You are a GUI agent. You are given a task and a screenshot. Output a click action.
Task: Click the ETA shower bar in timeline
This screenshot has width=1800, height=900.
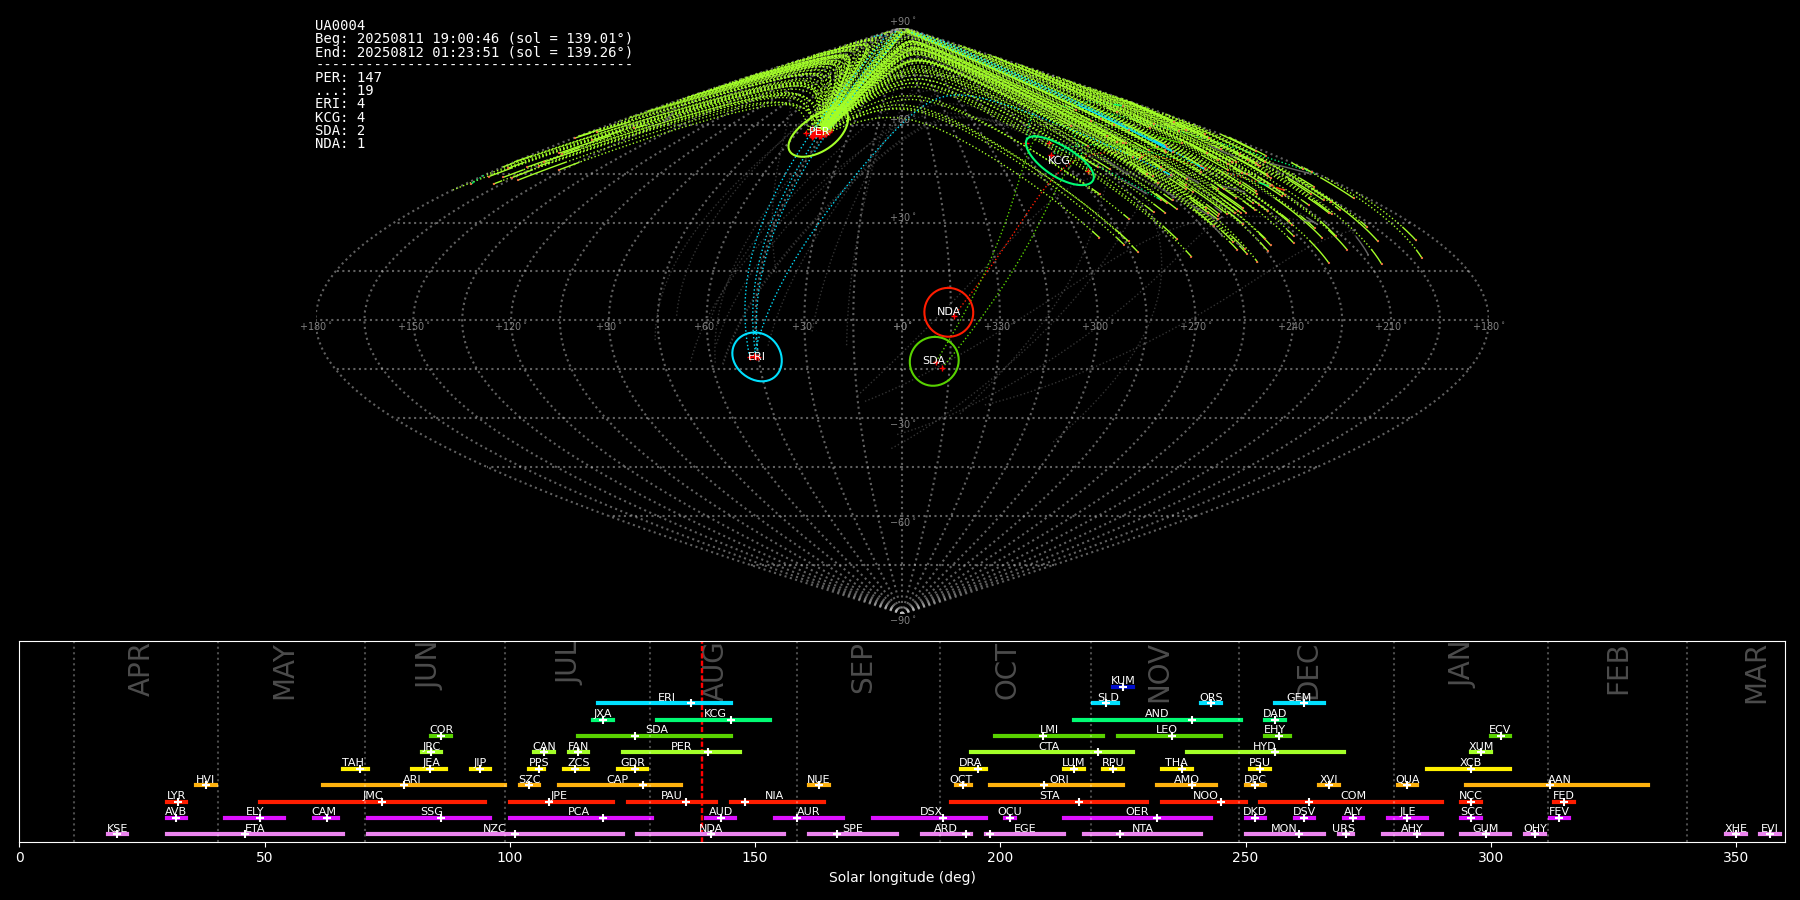click(x=255, y=834)
